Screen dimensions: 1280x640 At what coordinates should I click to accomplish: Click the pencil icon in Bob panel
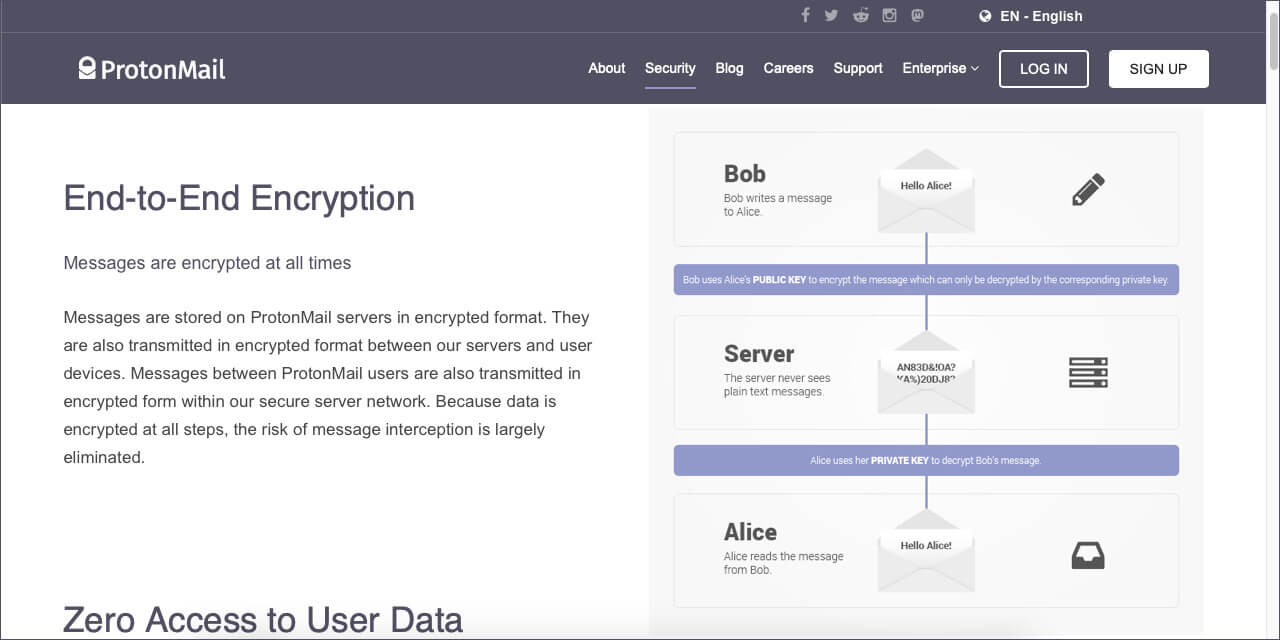pos(1088,190)
